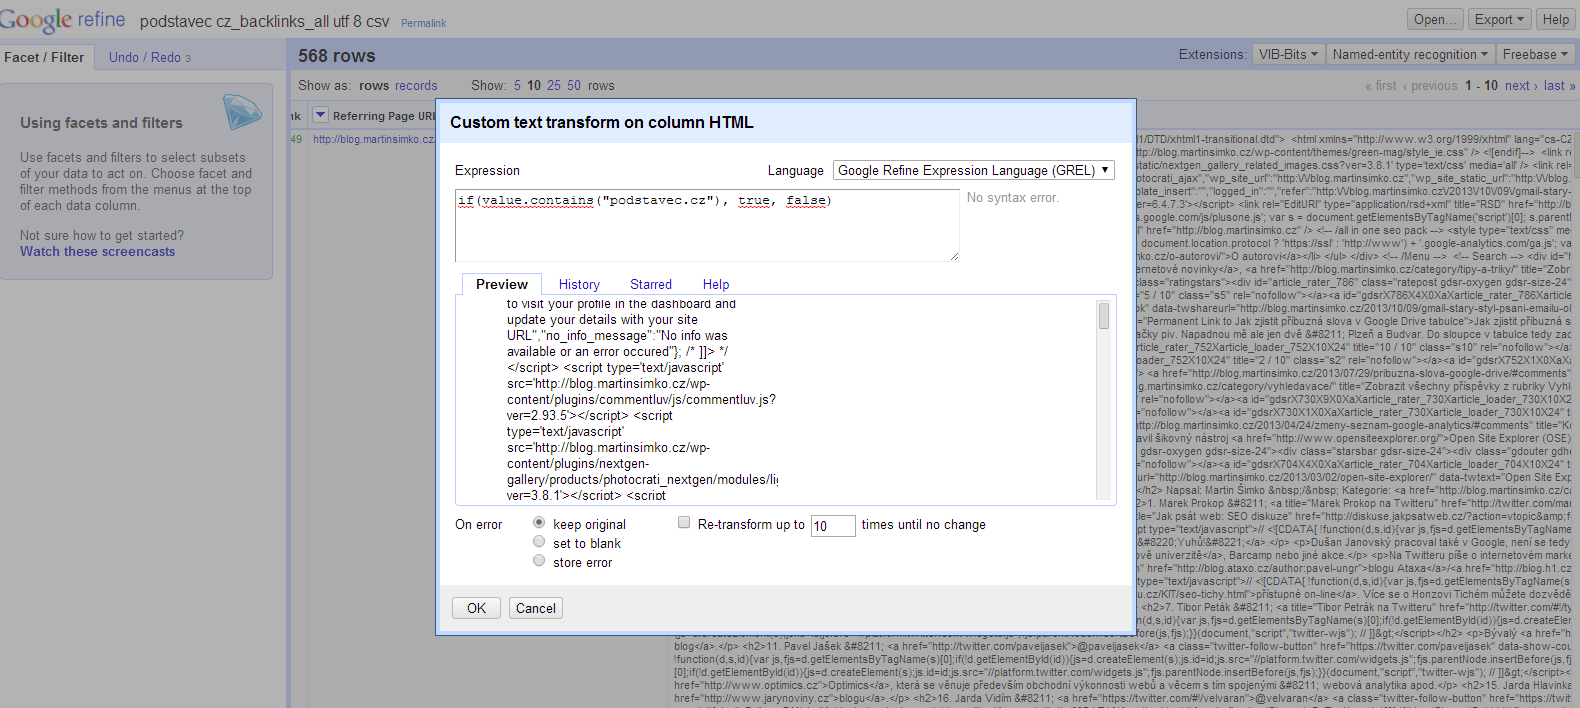Image resolution: width=1580 pixels, height=708 pixels.
Task: Select the keep original radio option
Action: (x=539, y=523)
